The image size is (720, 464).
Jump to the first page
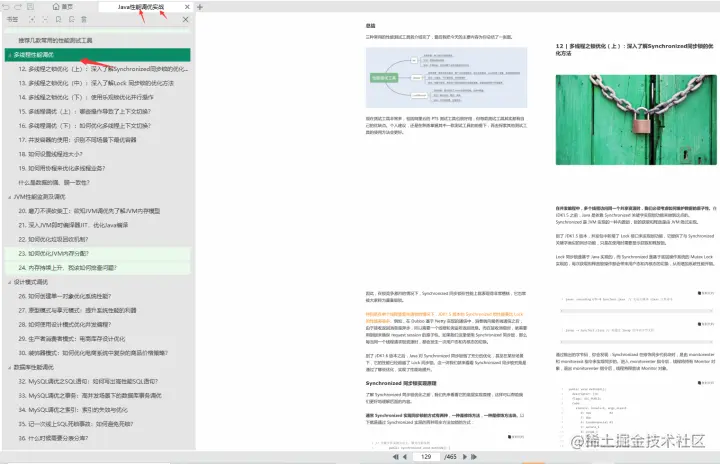(x=395, y=457)
